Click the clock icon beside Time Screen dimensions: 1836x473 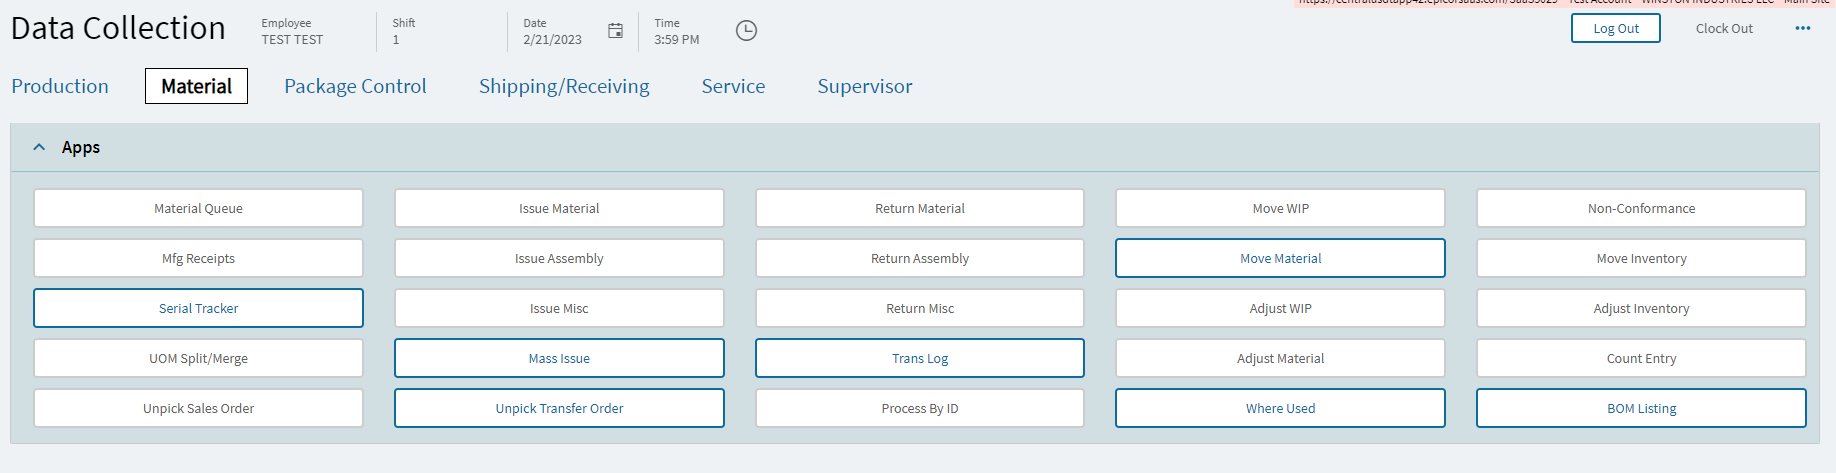(746, 31)
